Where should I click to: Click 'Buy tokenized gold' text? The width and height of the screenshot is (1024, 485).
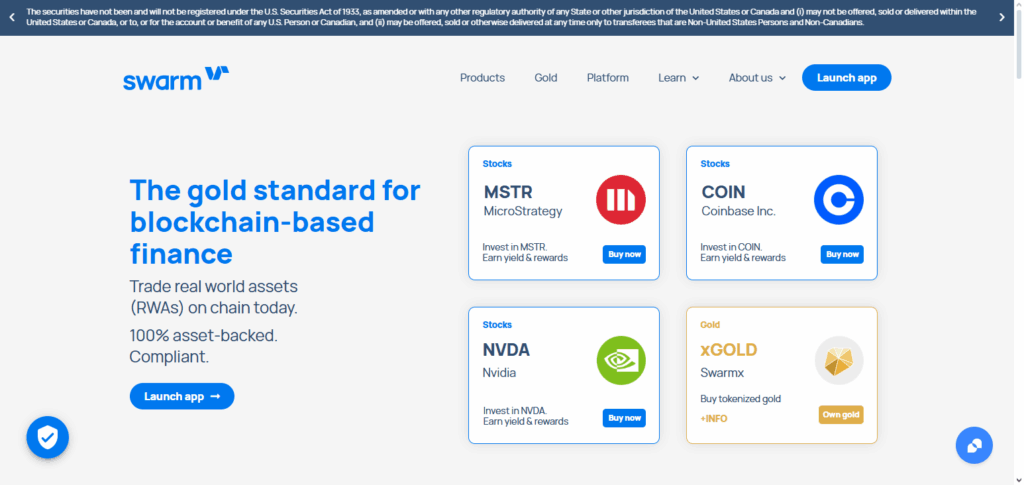click(741, 399)
